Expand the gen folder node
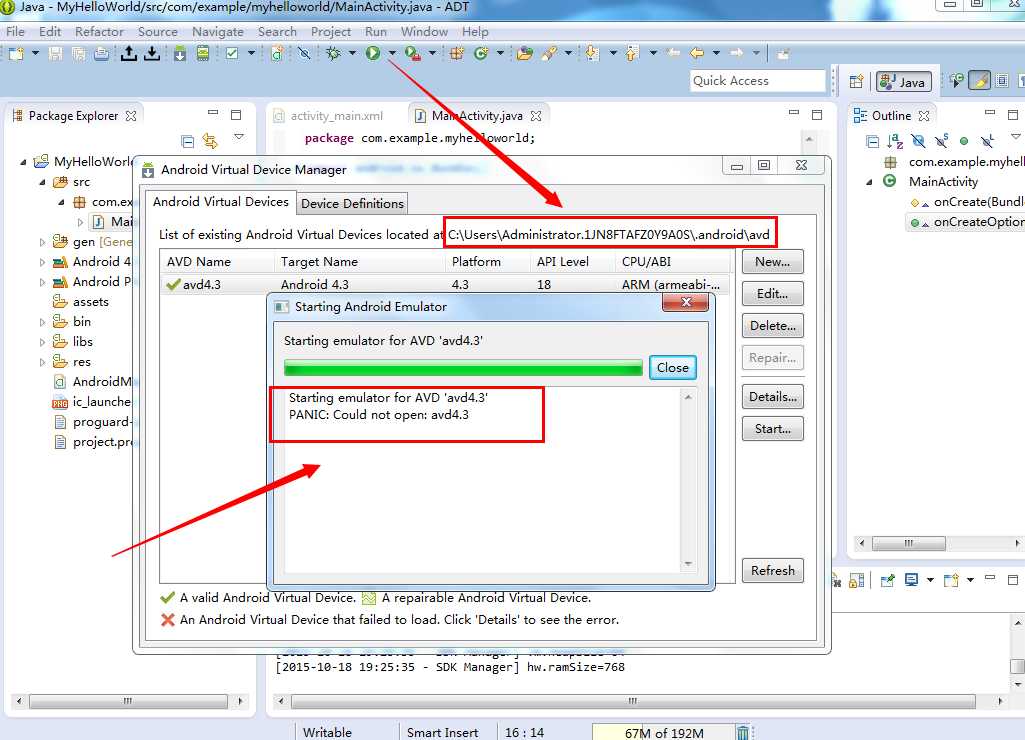1025x740 pixels. point(42,242)
